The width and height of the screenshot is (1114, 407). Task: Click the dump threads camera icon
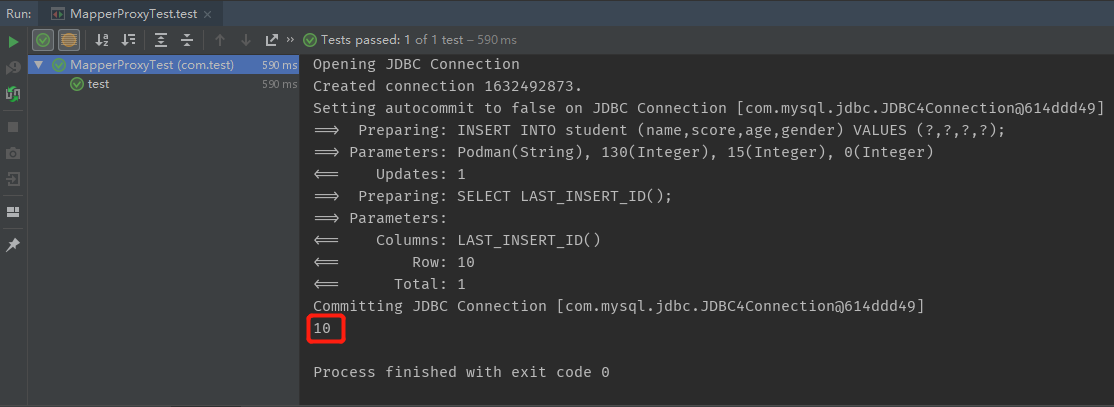tap(13, 153)
